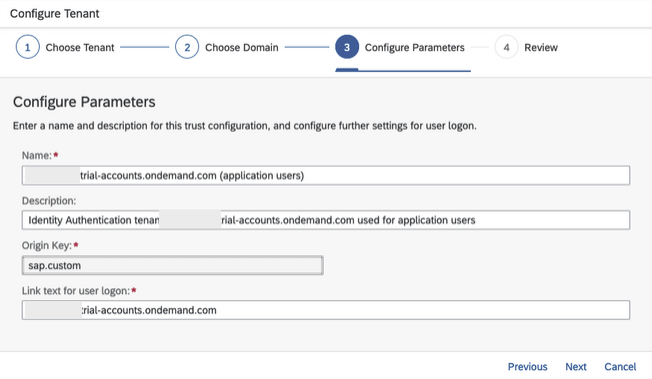This screenshot has width=652, height=379.
Task: Edit the Description input field
Action: (326, 220)
